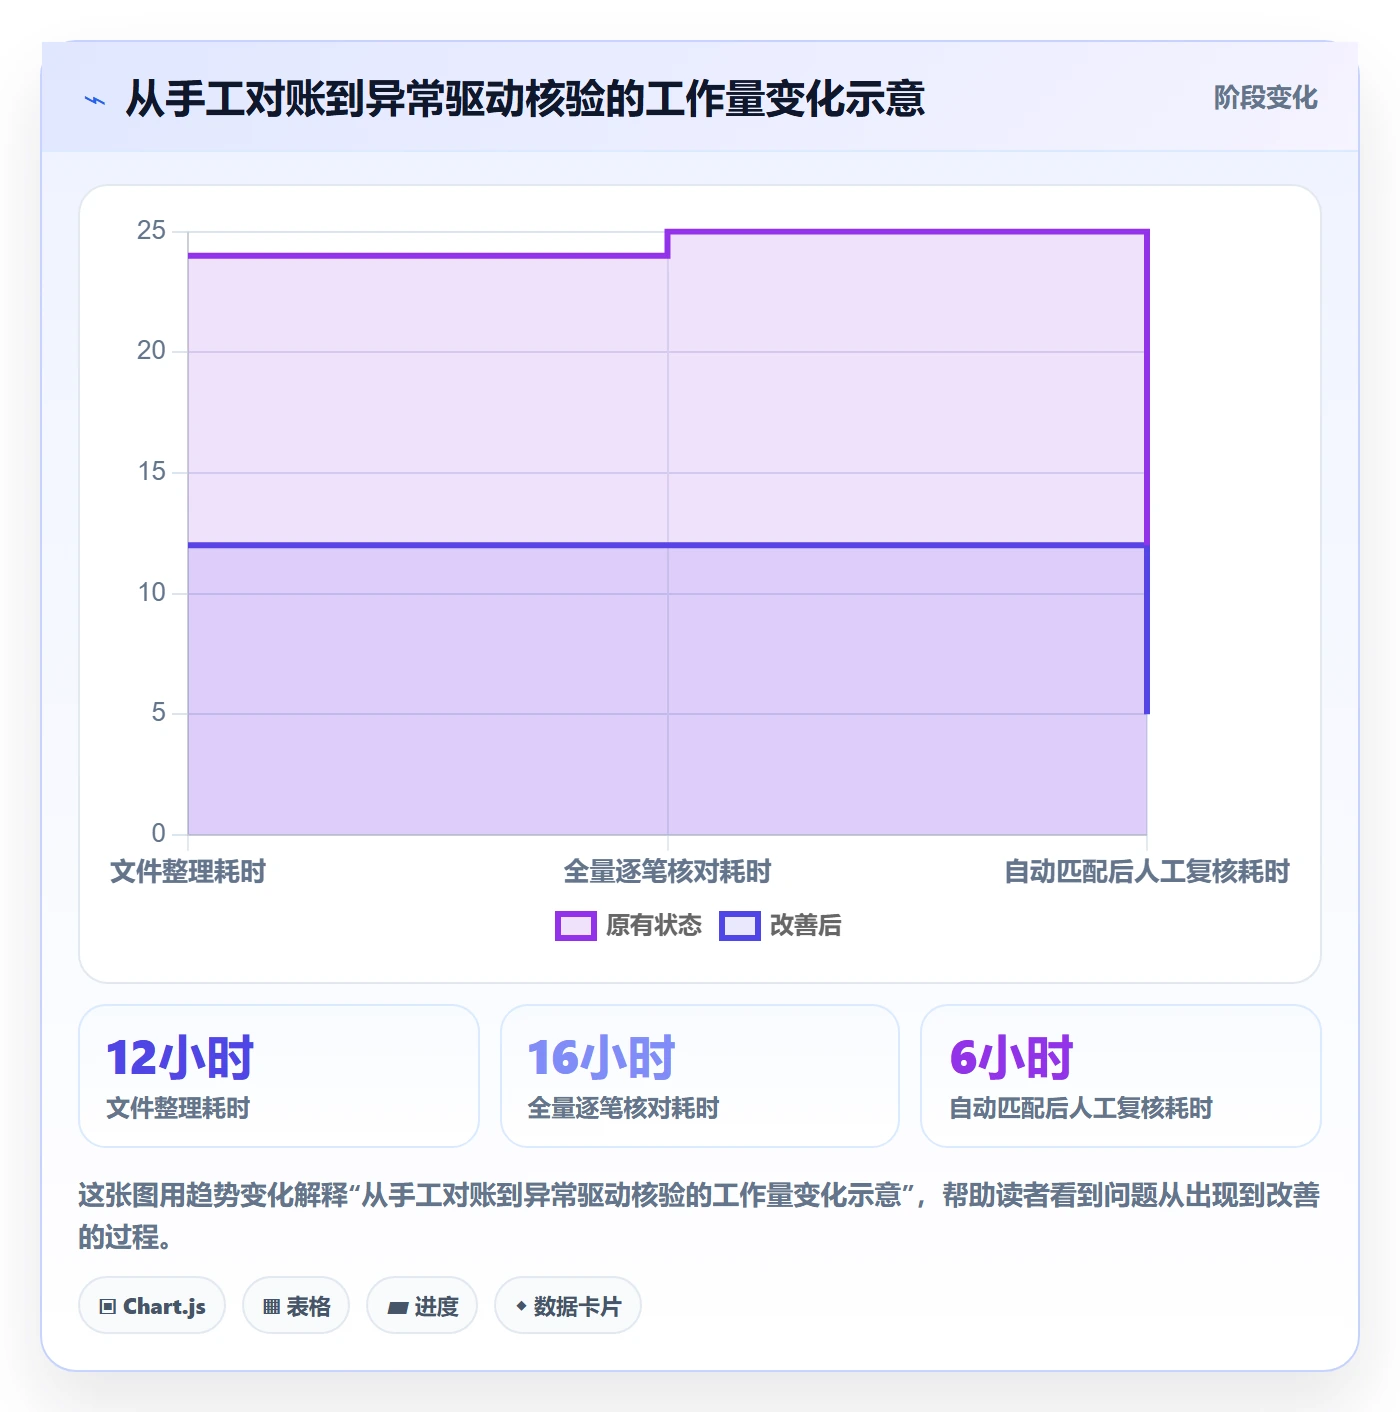The image size is (1400, 1412).
Task: Open the 6小时 自动匹配后人工复核耗时 card
Action: coord(1121,1076)
